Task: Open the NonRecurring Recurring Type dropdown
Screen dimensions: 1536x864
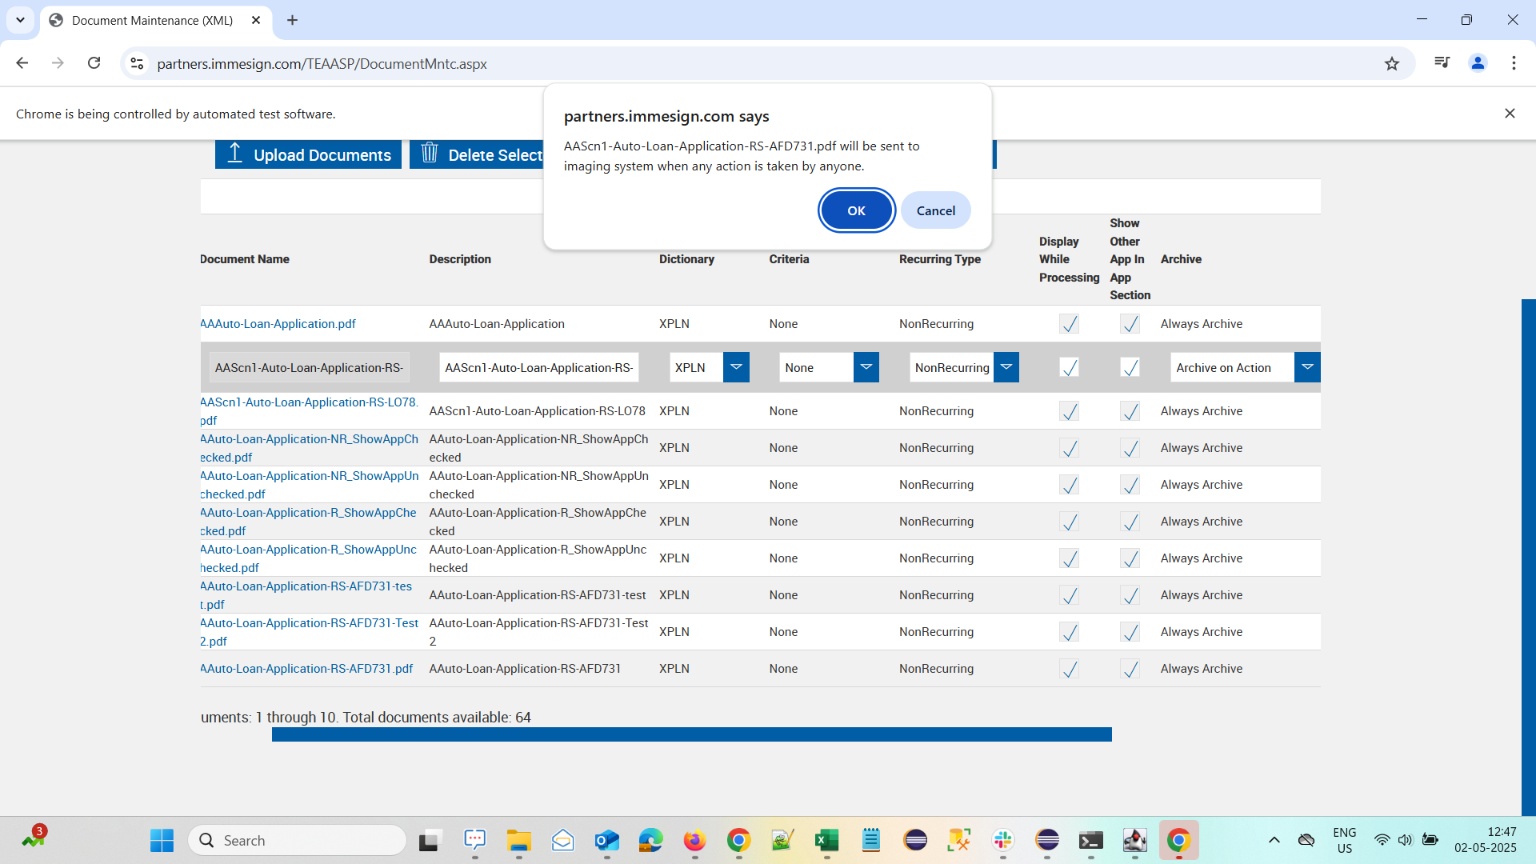Action: pyautogui.click(x=1006, y=367)
